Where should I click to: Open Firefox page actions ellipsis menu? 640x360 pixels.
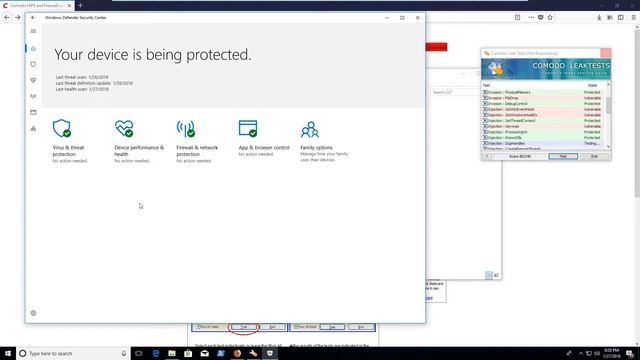pyautogui.click(x=531, y=18)
